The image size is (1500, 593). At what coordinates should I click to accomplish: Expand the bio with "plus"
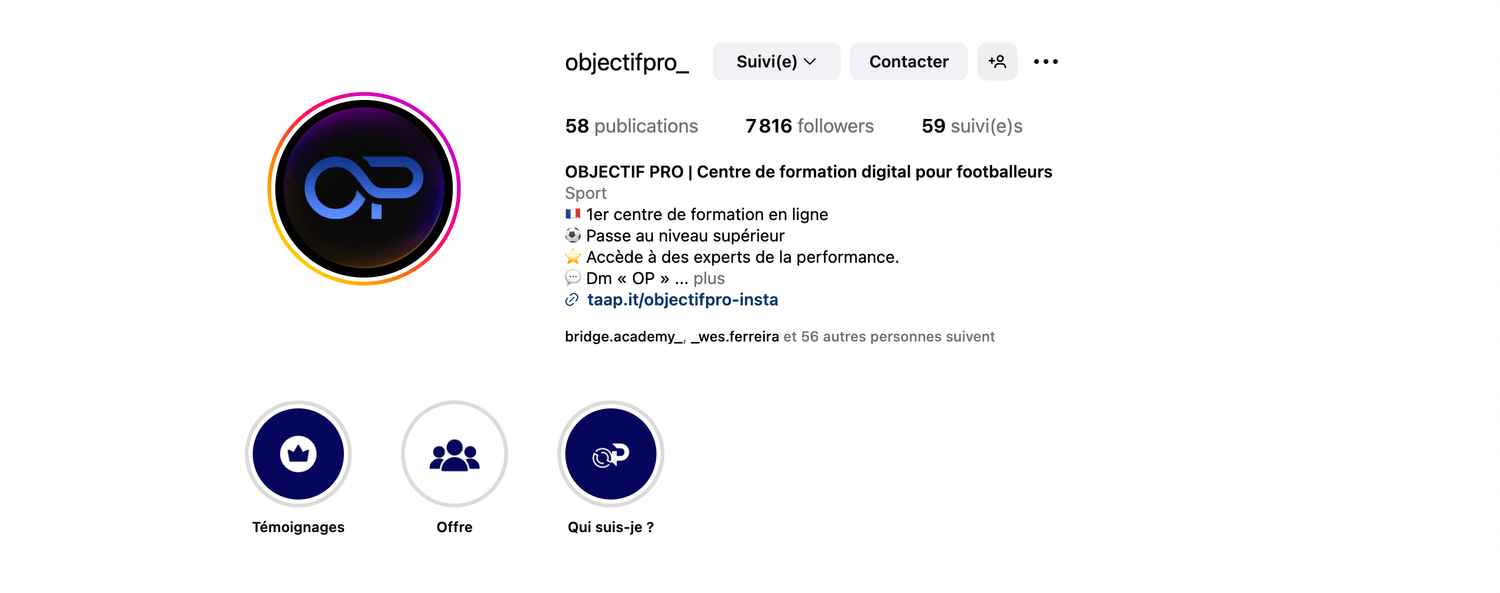(x=709, y=279)
